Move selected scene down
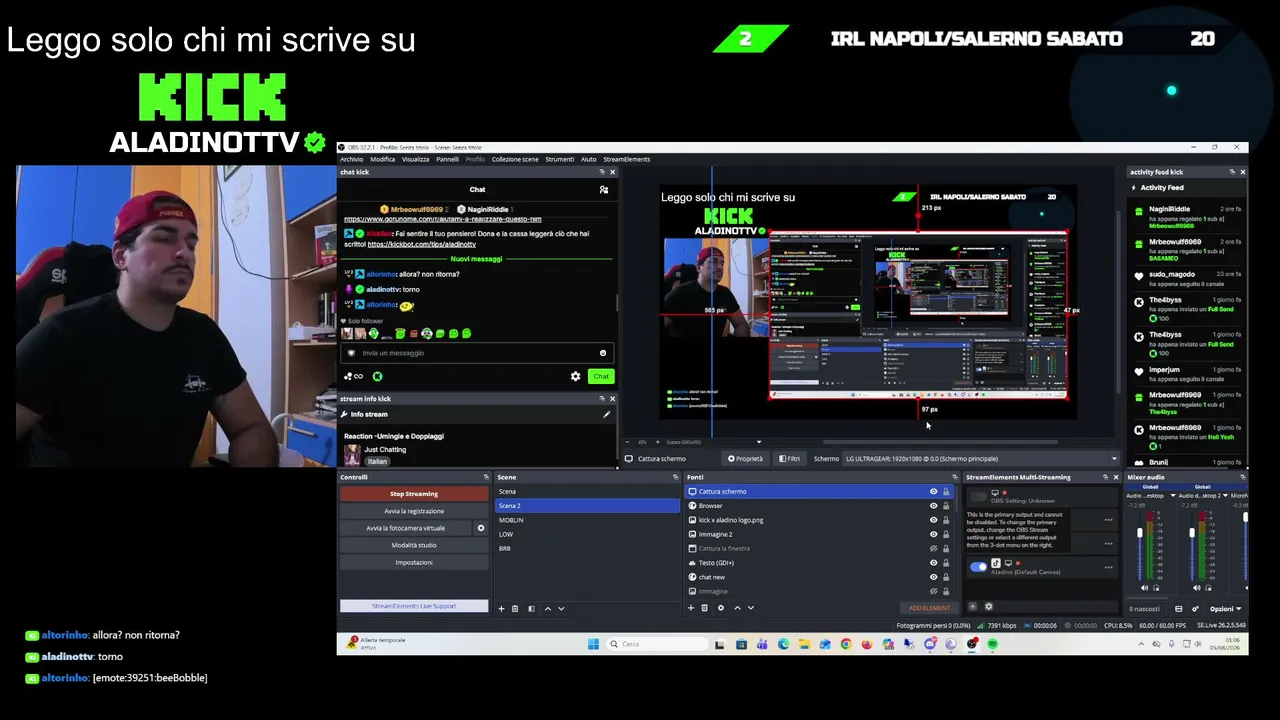 pyautogui.click(x=561, y=608)
